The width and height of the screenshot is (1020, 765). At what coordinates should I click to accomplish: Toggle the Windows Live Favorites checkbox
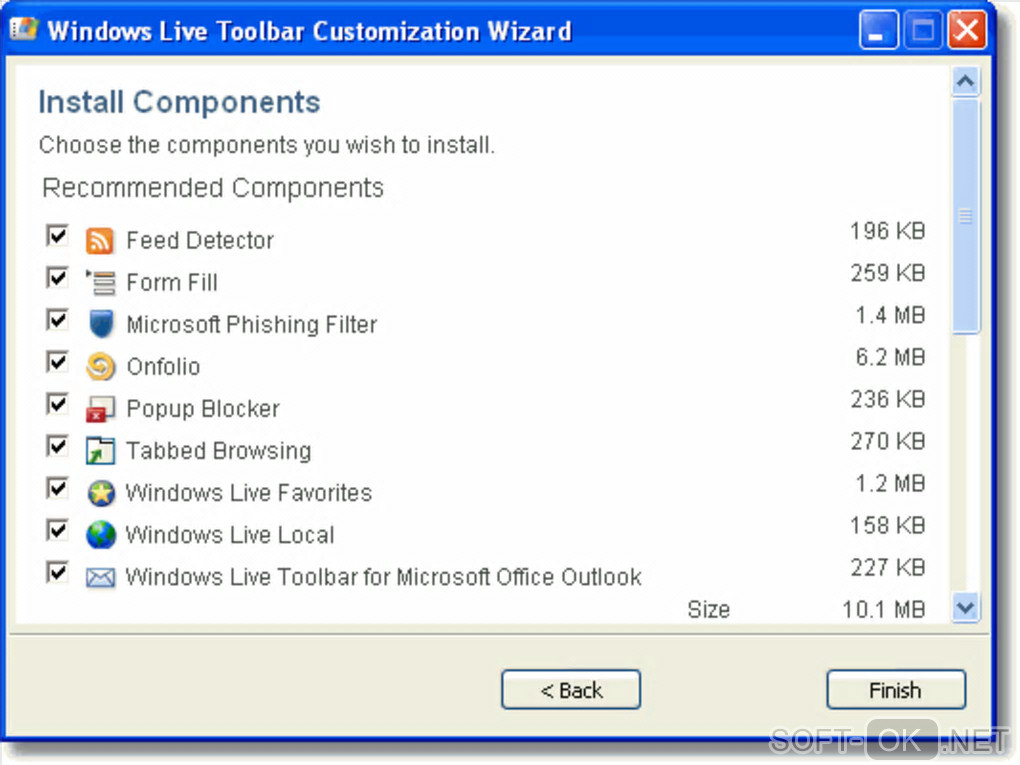[x=57, y=488]
